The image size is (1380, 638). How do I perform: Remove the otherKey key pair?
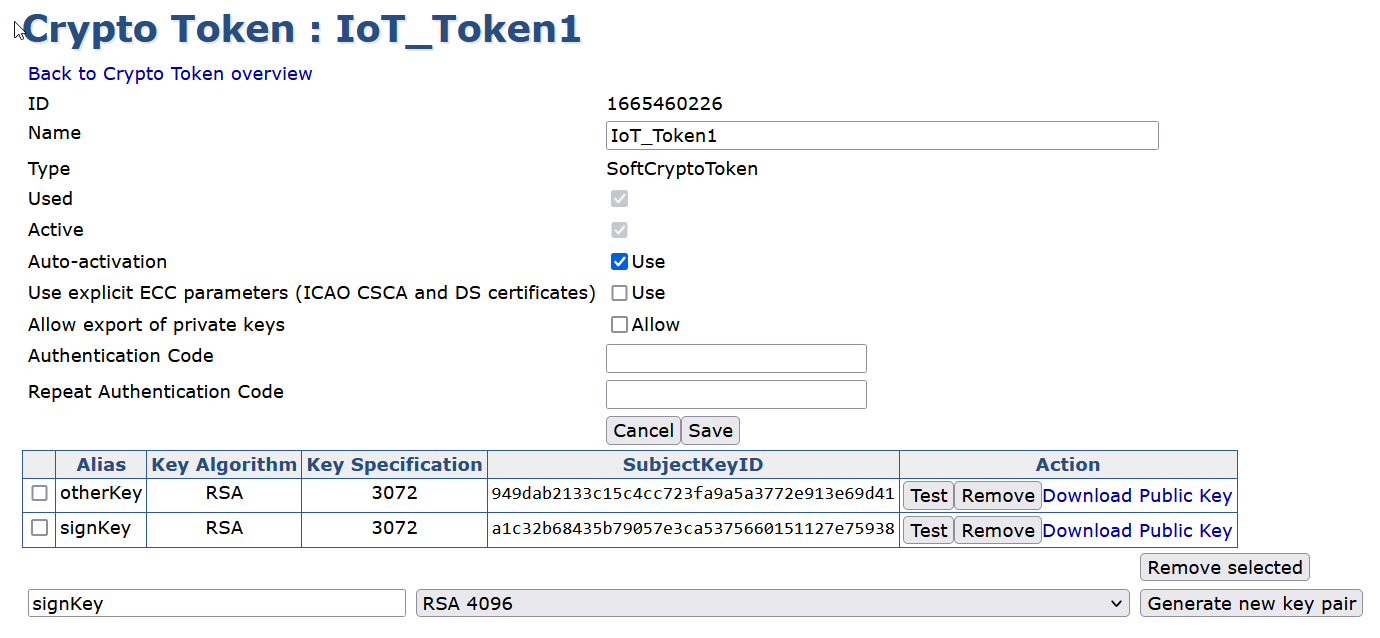click(x=997, y=496)
